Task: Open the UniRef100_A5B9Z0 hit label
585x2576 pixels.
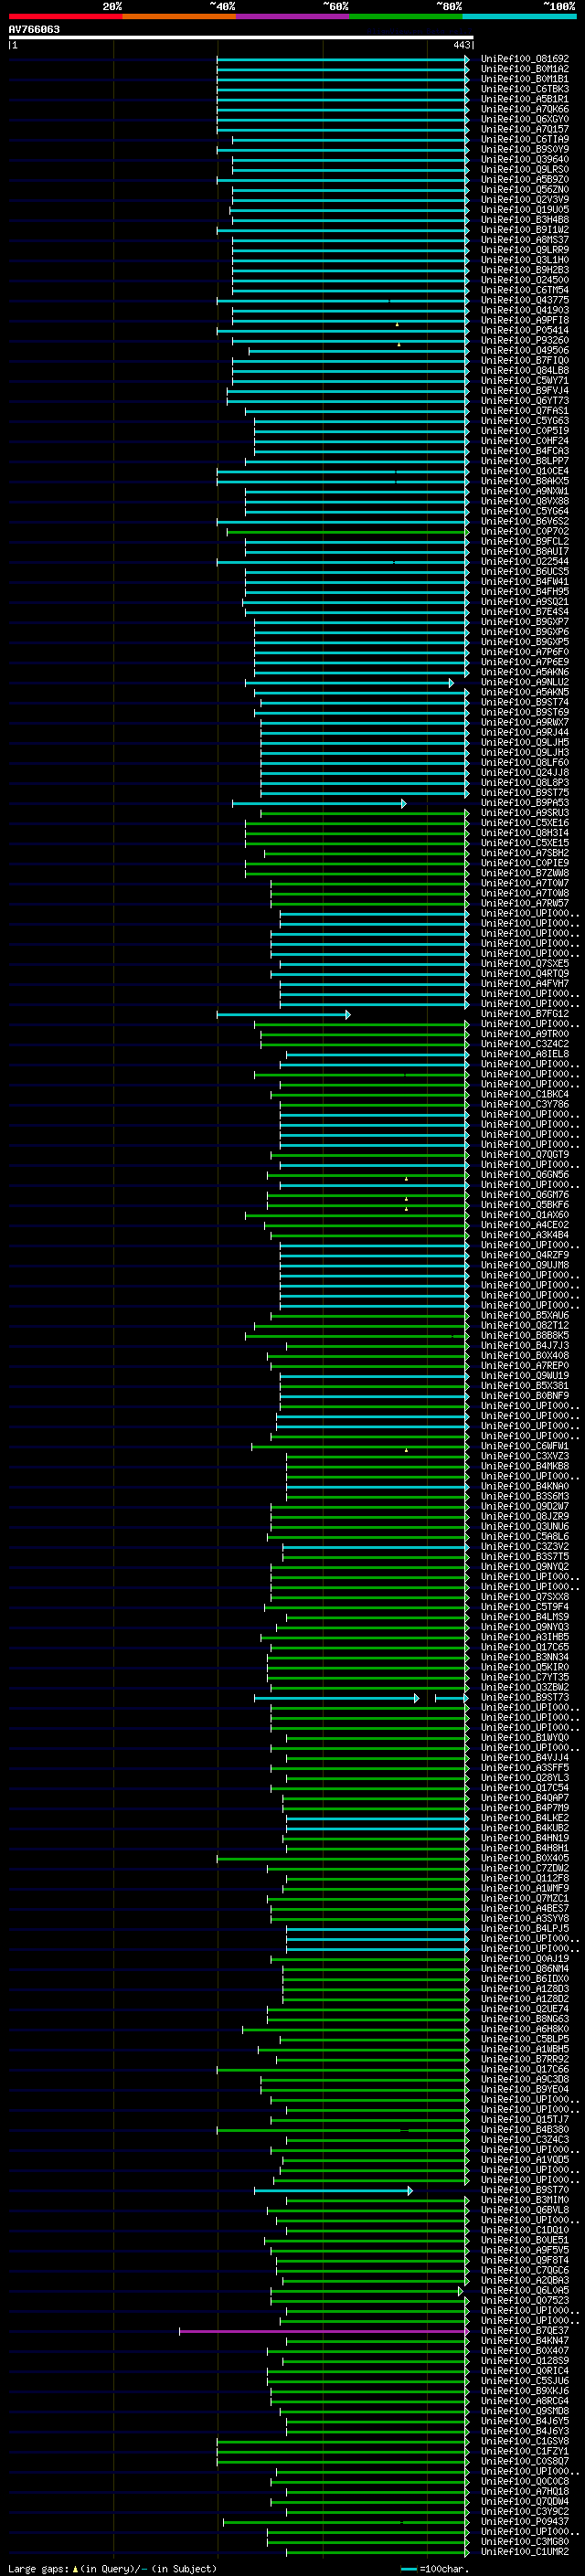Action: 525,180
